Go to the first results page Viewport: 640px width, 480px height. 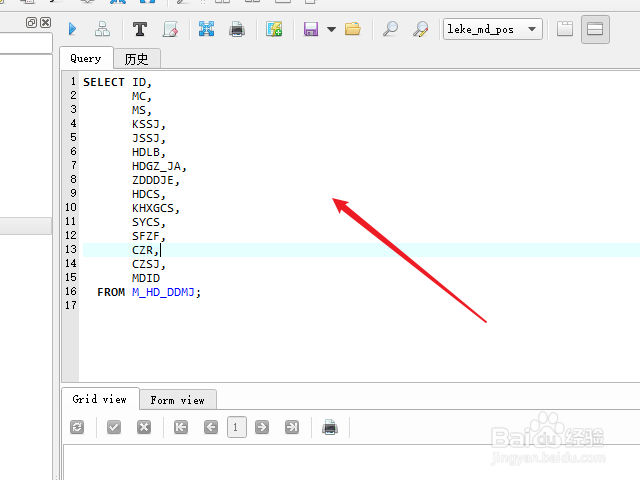tap(181, 427)
